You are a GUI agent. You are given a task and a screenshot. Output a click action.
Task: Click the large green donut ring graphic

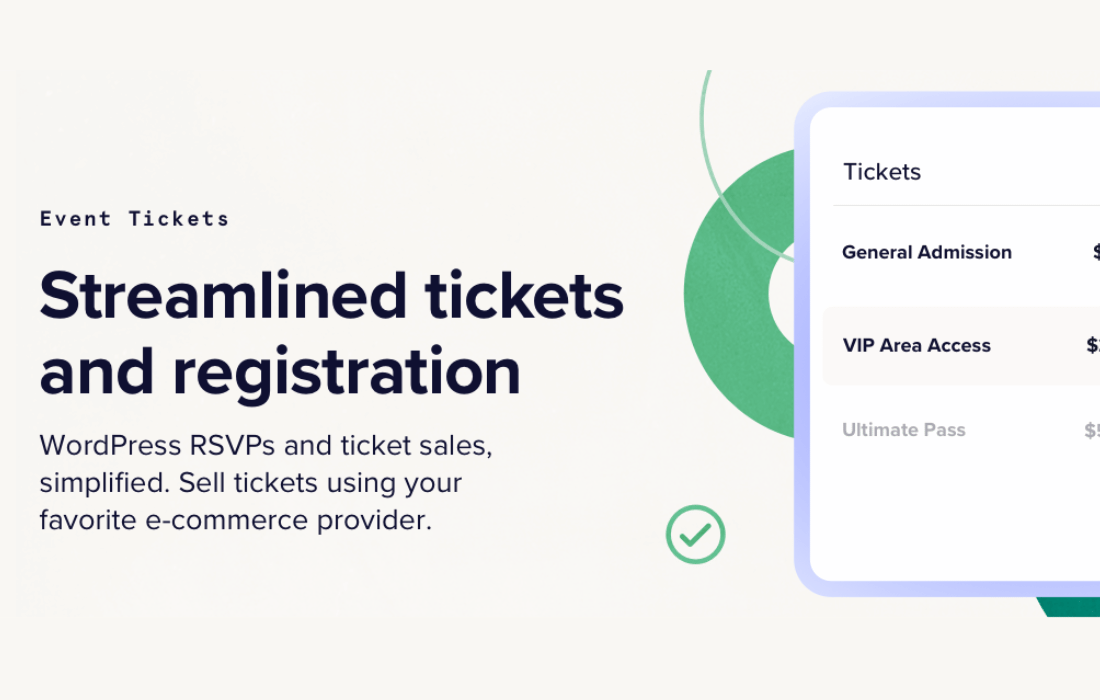coord(730,295)
